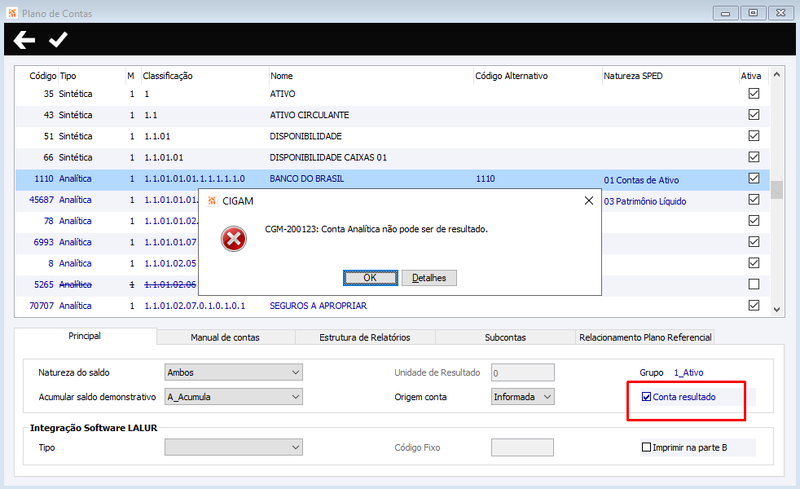Click the 1_Ativo group value
Viewport: 800px width, 489px height.
coord(688,372)
